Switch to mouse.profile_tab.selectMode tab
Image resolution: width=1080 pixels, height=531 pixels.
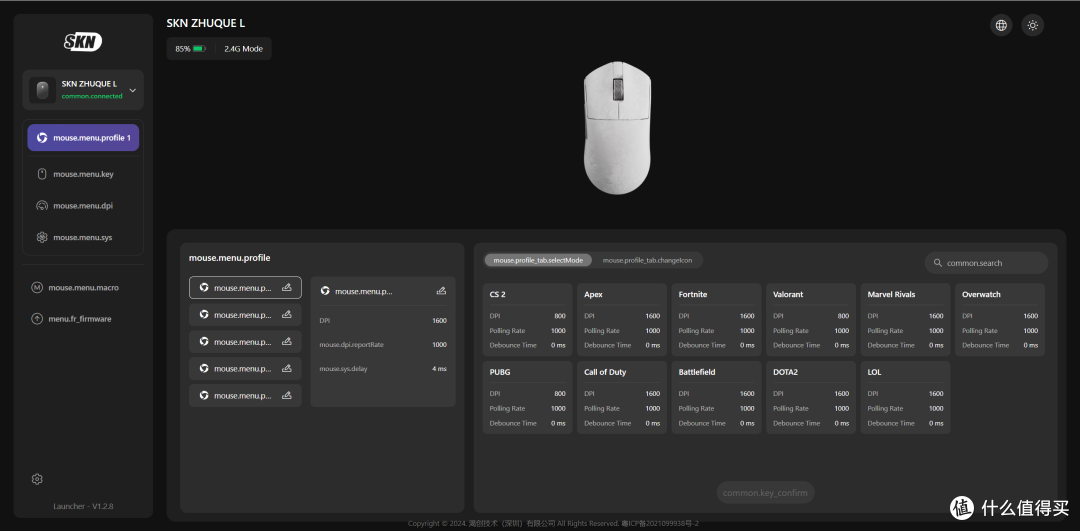point(538,260)
